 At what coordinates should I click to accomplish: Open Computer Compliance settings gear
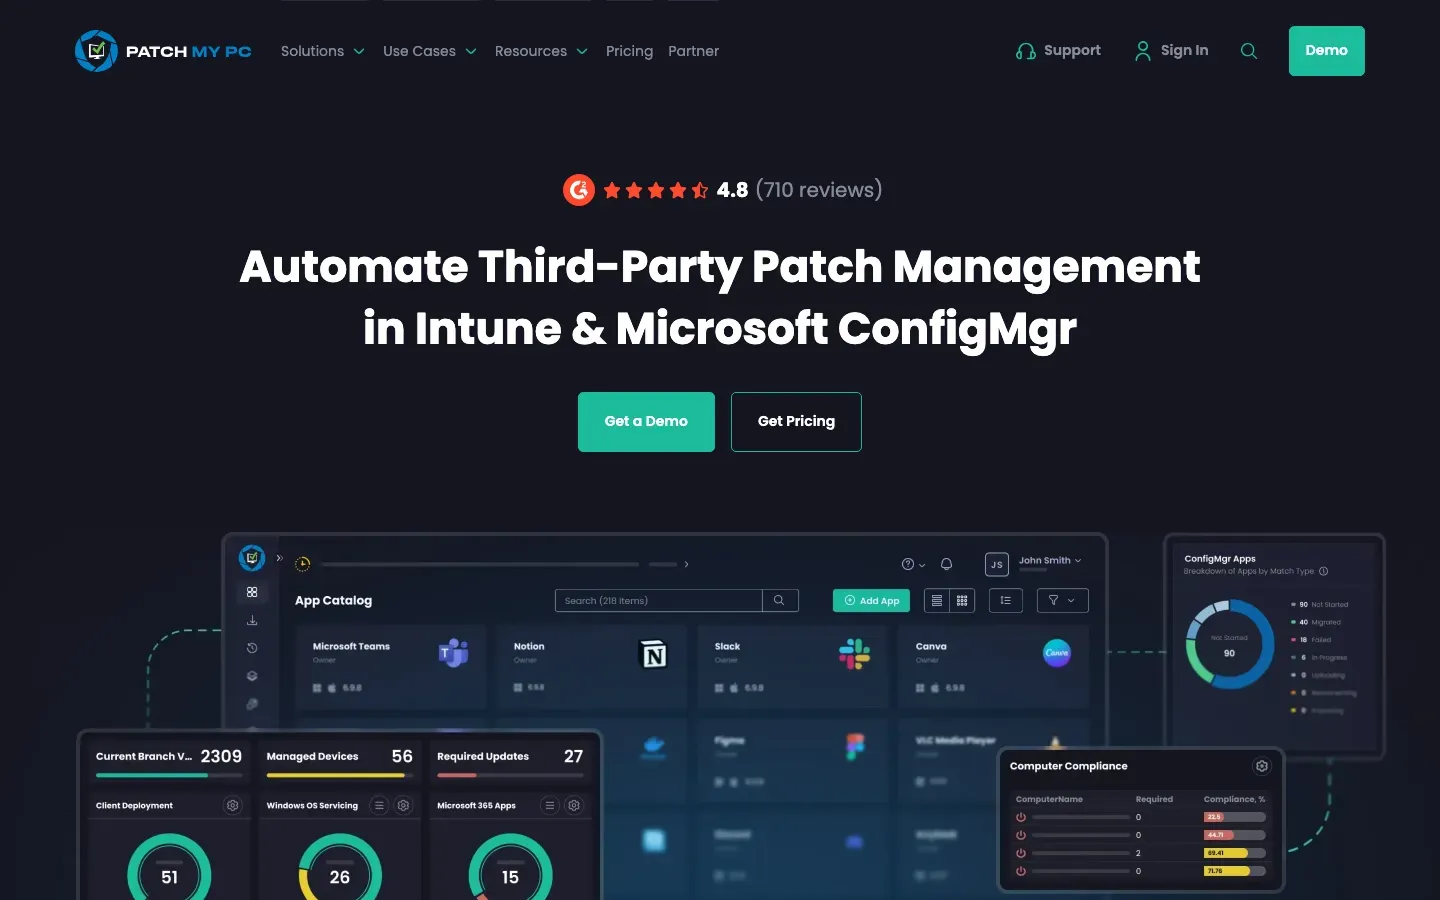(x=1262, y=766)
